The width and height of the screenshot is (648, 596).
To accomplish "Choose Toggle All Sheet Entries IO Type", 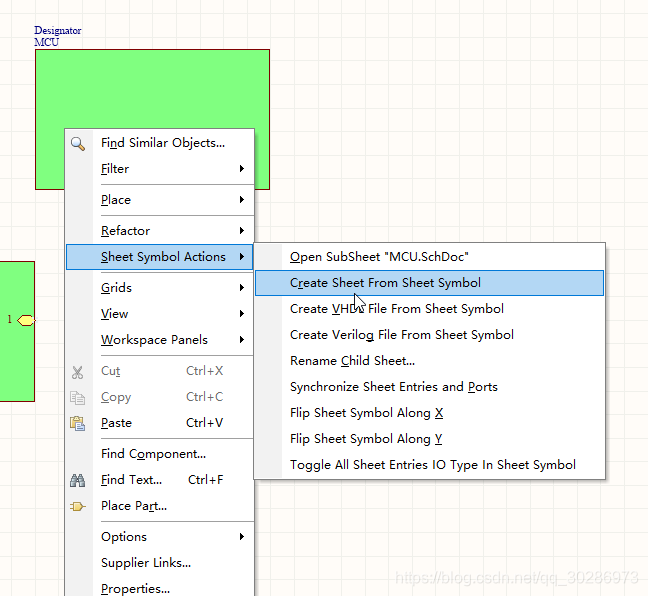I will [429, 465].
